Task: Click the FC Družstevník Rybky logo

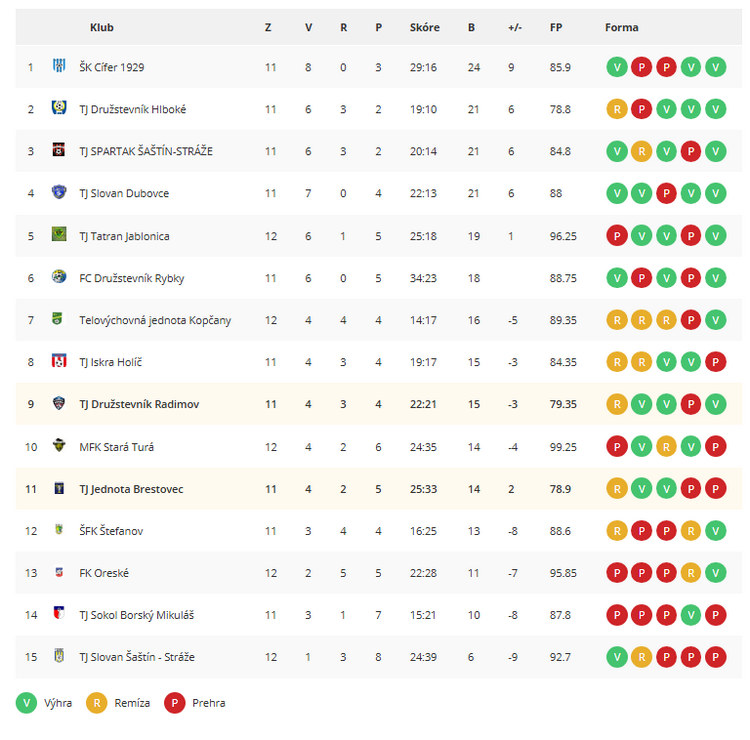Action: click(59, 276)
